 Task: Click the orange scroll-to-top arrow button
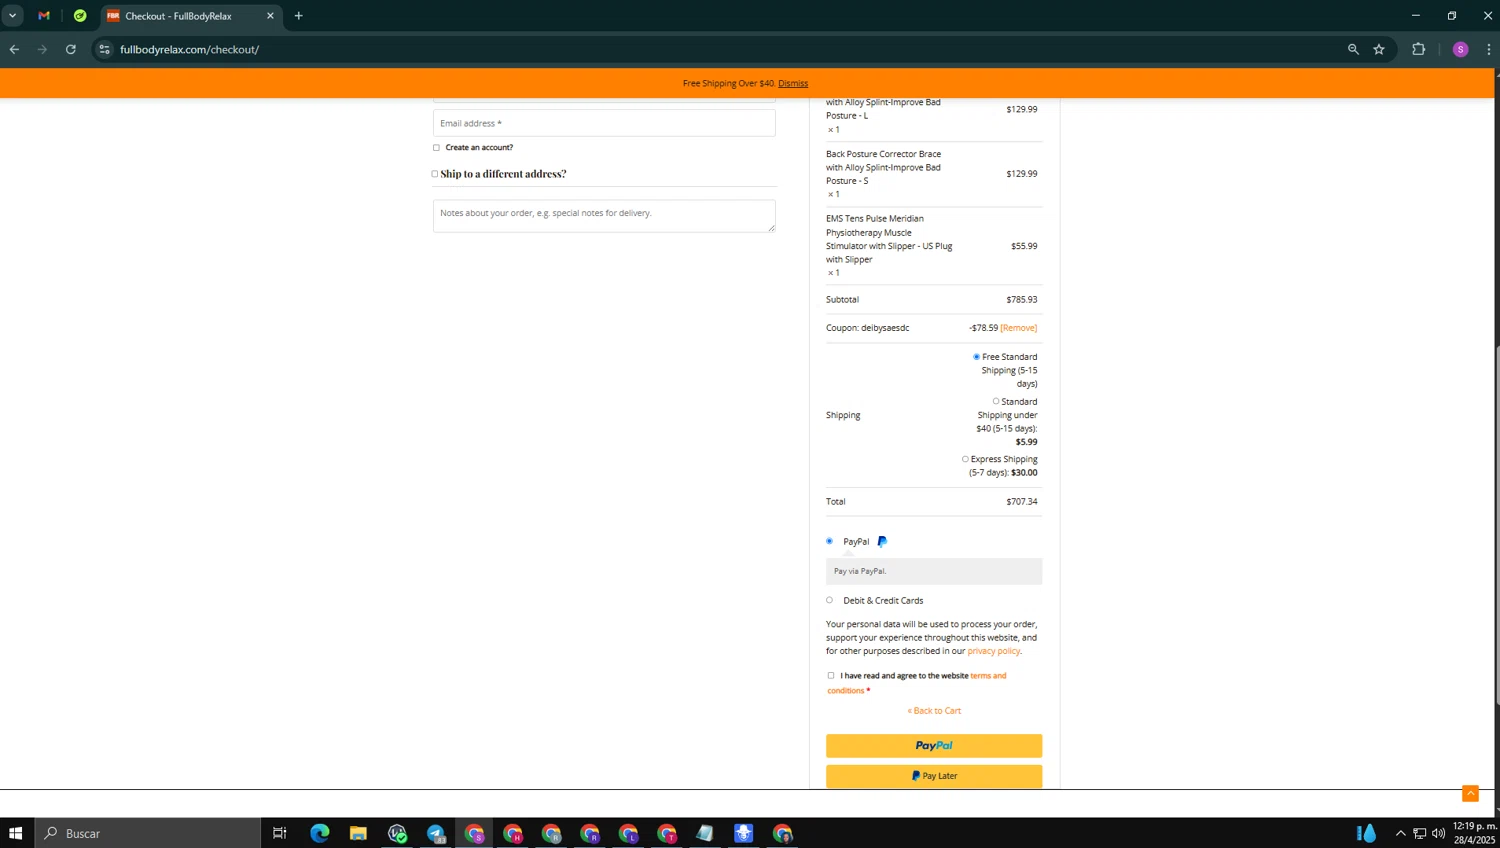[1470, 793]
